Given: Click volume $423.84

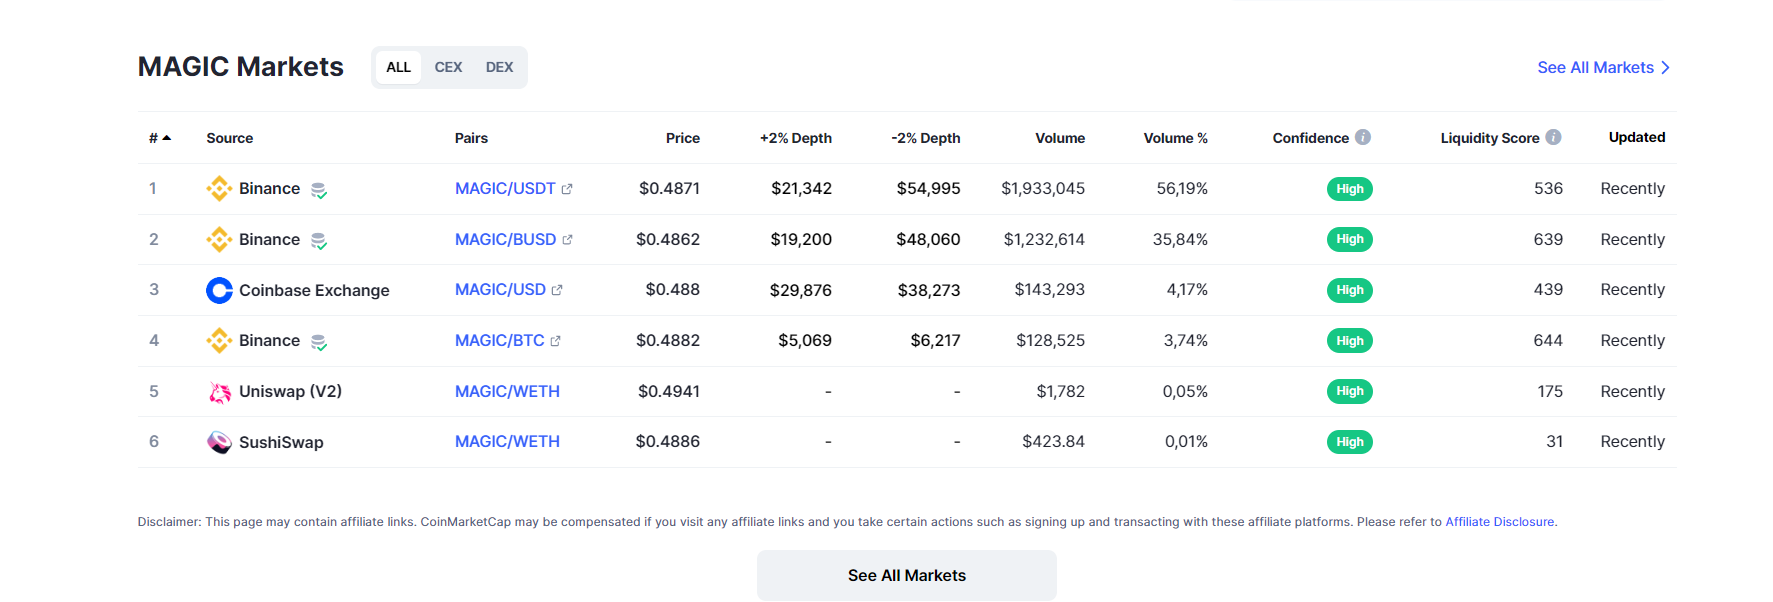Looking at the screenshot, I should pos(1053,441).
